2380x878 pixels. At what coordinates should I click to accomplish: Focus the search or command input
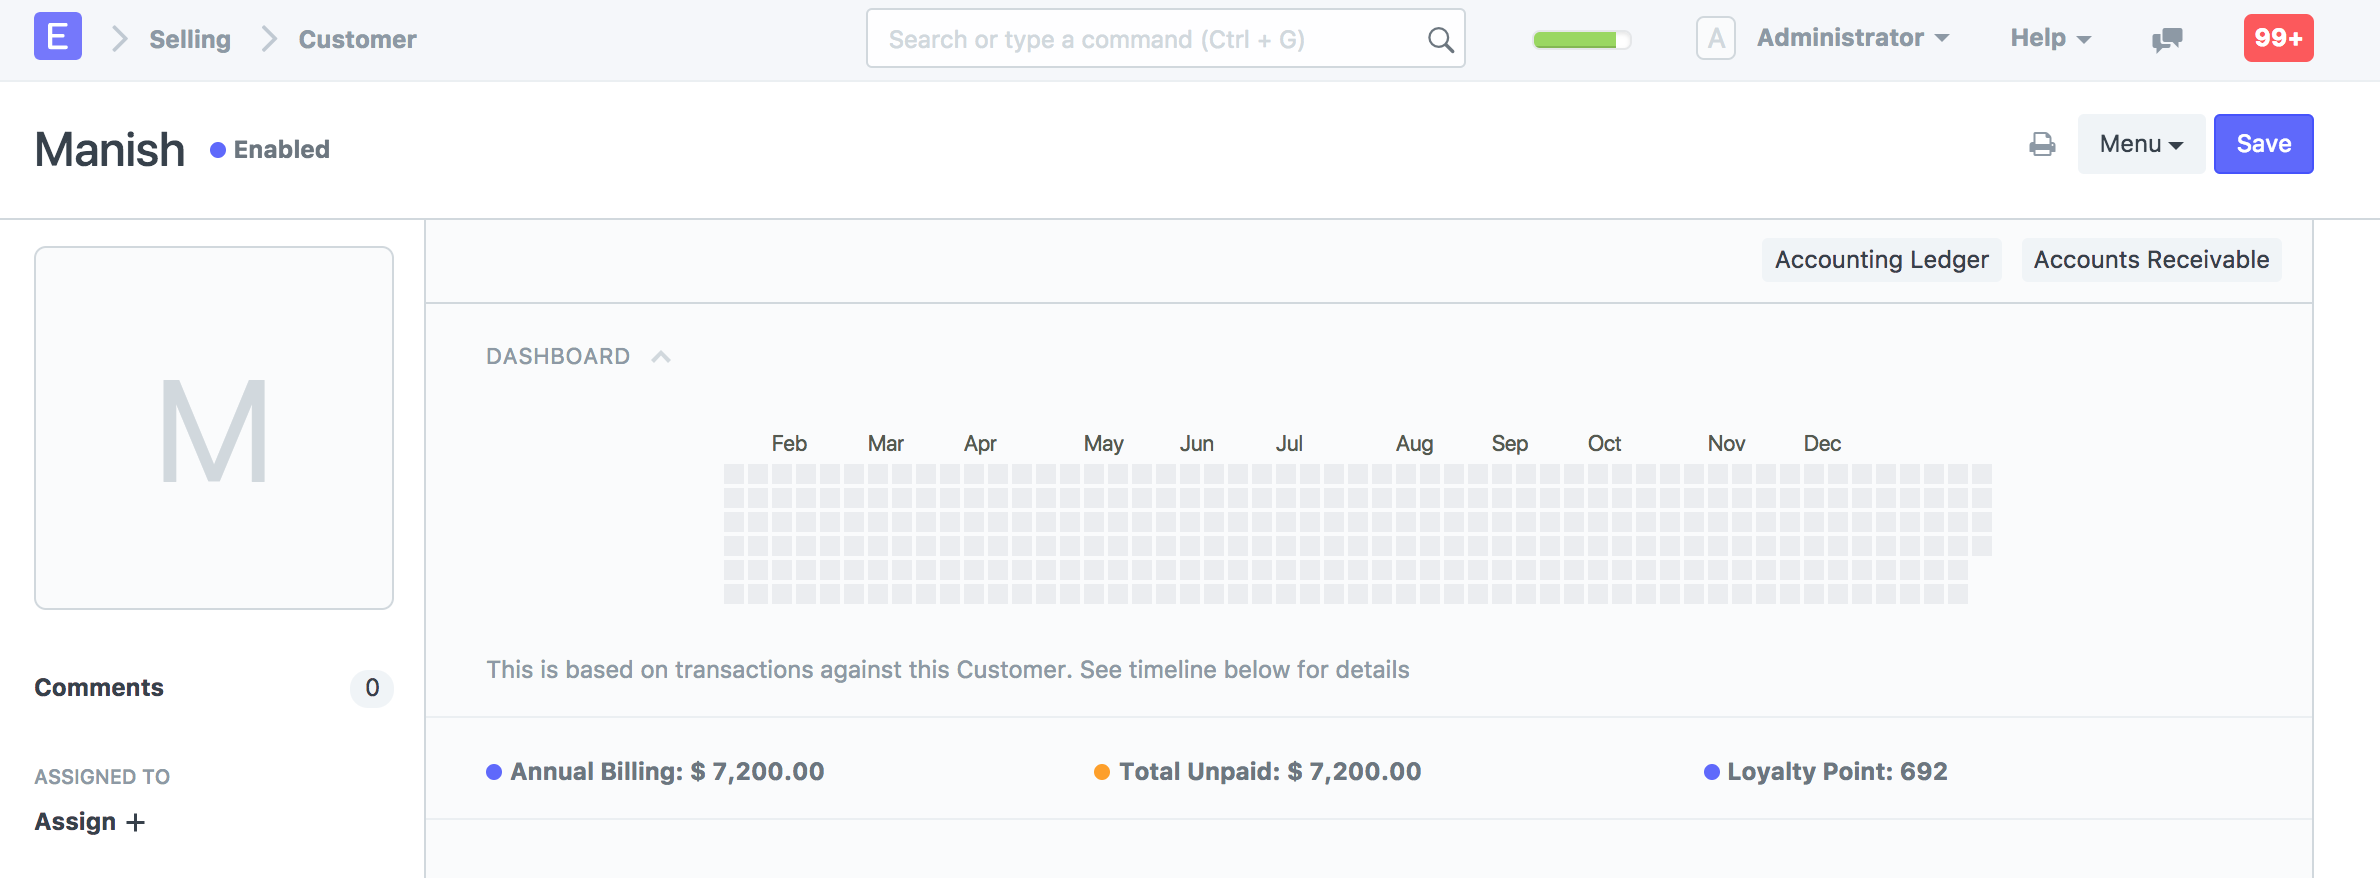(1150, 40)
